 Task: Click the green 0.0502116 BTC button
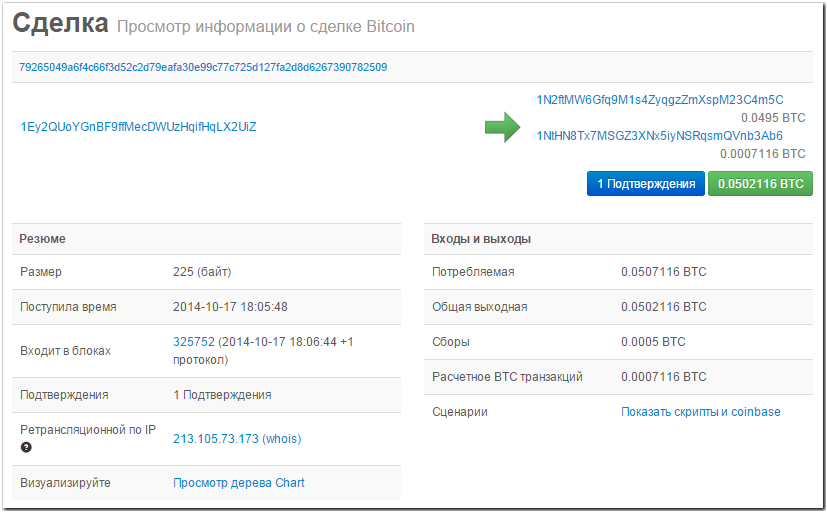760,183
